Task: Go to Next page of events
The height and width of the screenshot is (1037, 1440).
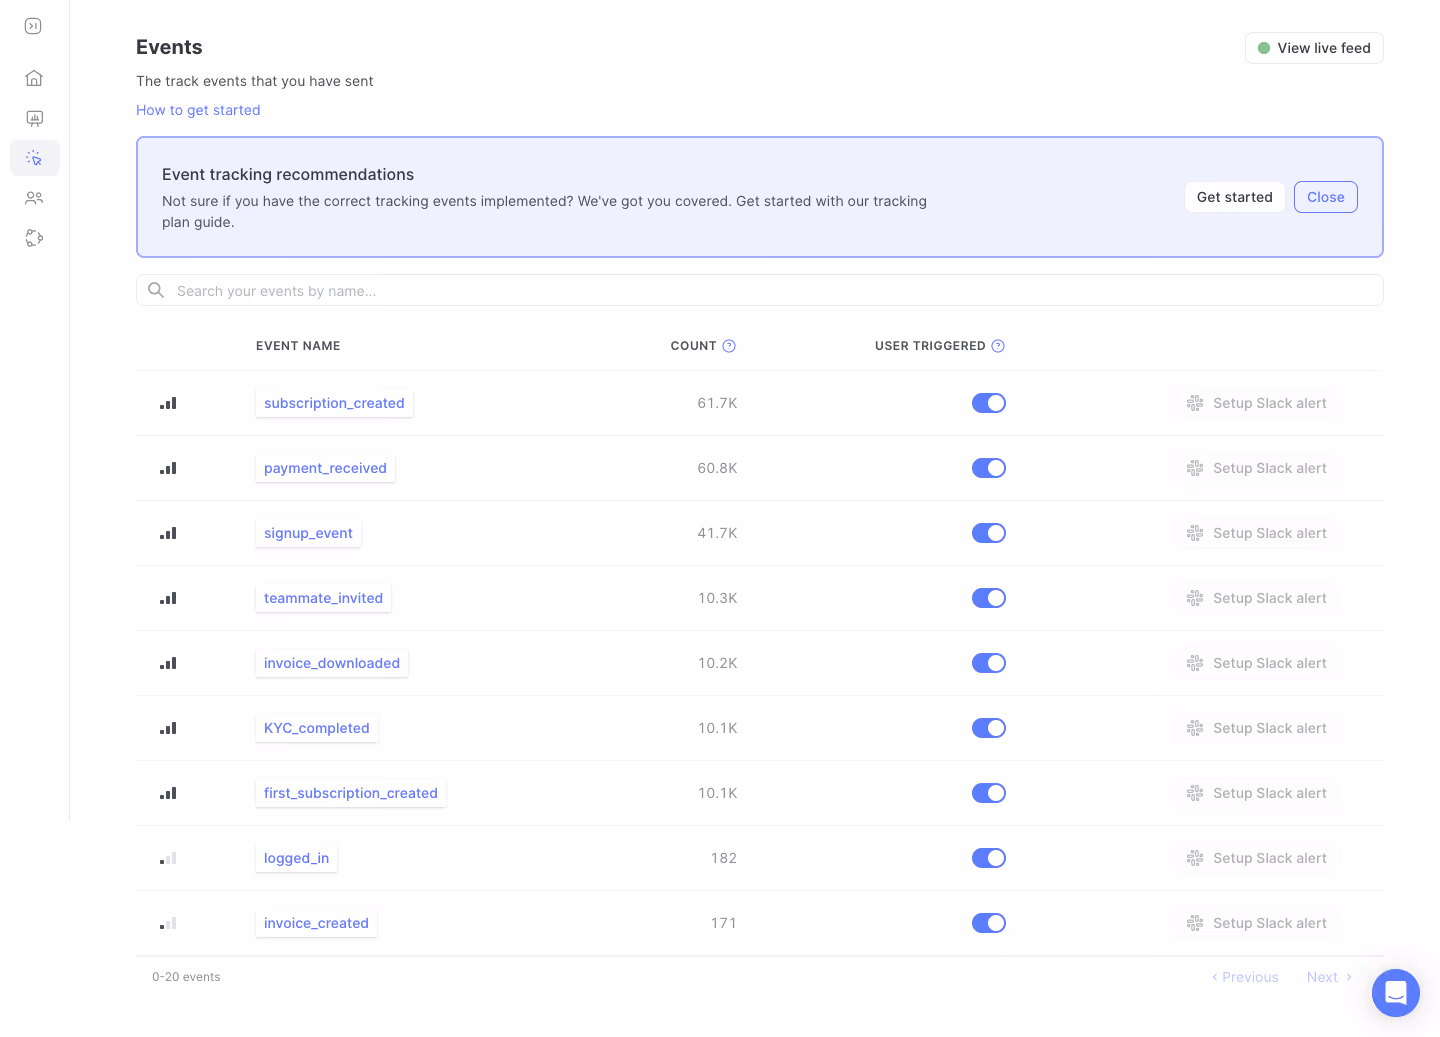Action: tap(1329, 977)
